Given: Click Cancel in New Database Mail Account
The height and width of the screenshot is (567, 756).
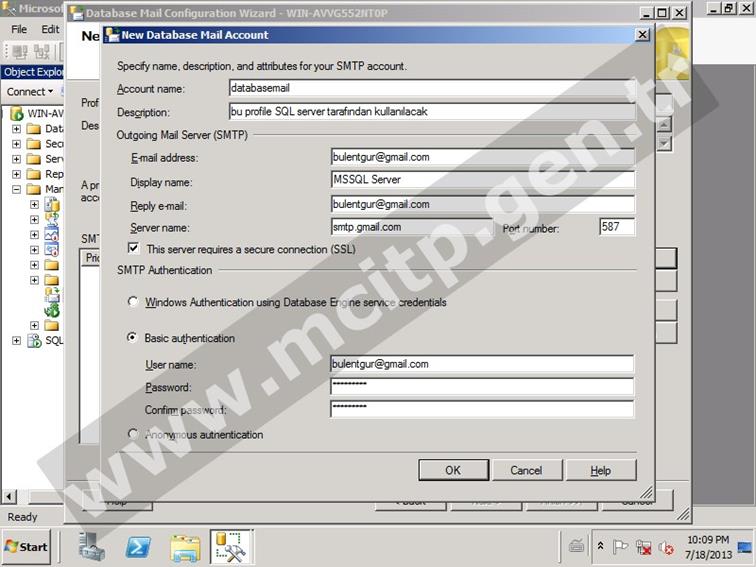Looking at the screenshot, I should [526, 470].
